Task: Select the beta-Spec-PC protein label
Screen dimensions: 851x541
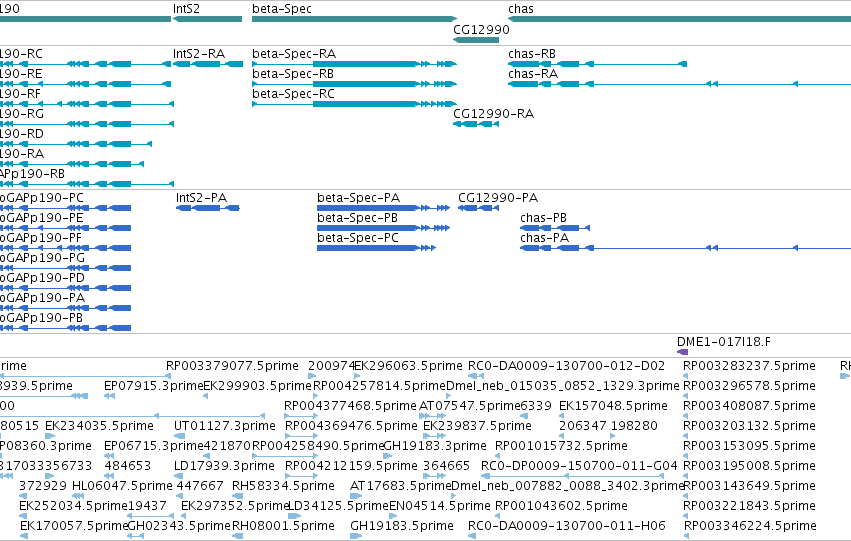Action: pyautogui.click(x=358, y=238)
